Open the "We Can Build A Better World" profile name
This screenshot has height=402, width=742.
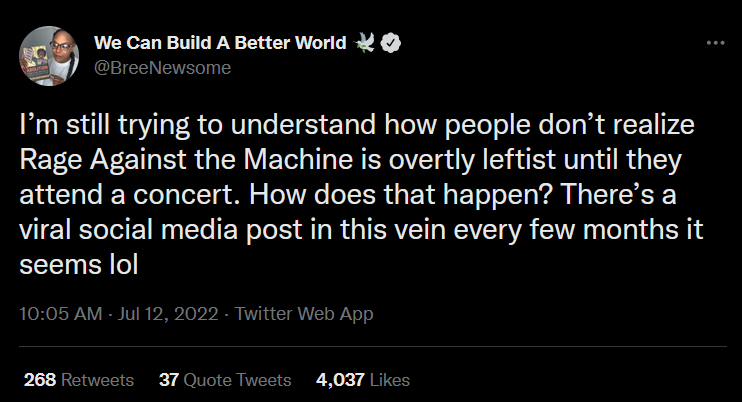point(219,42)
